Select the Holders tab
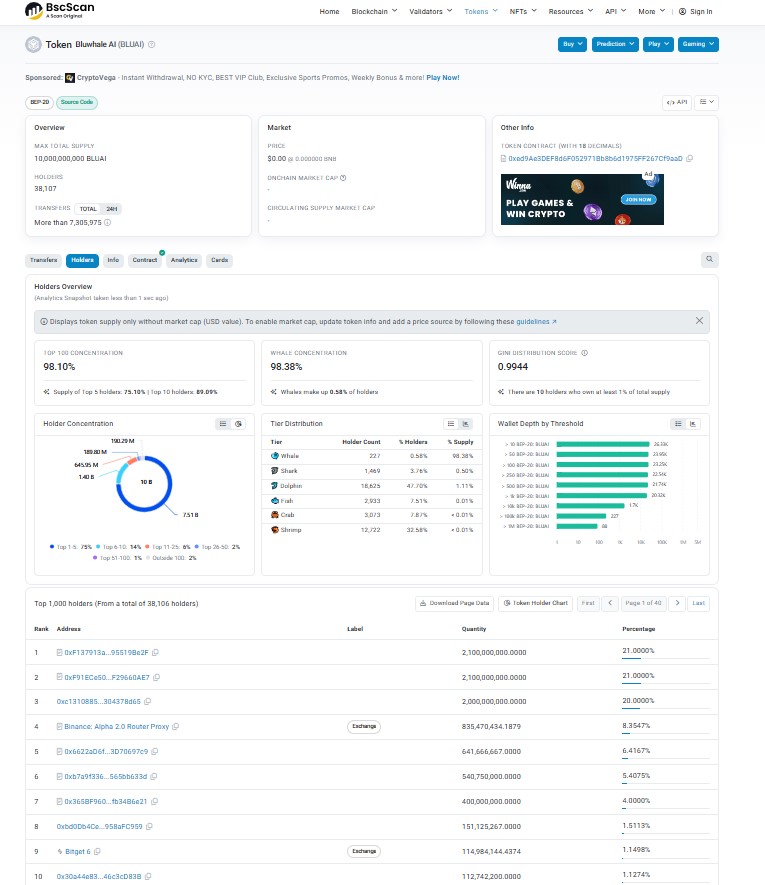Image resolution: width=765 pixels, height=885 pixels. coord(82,260)
